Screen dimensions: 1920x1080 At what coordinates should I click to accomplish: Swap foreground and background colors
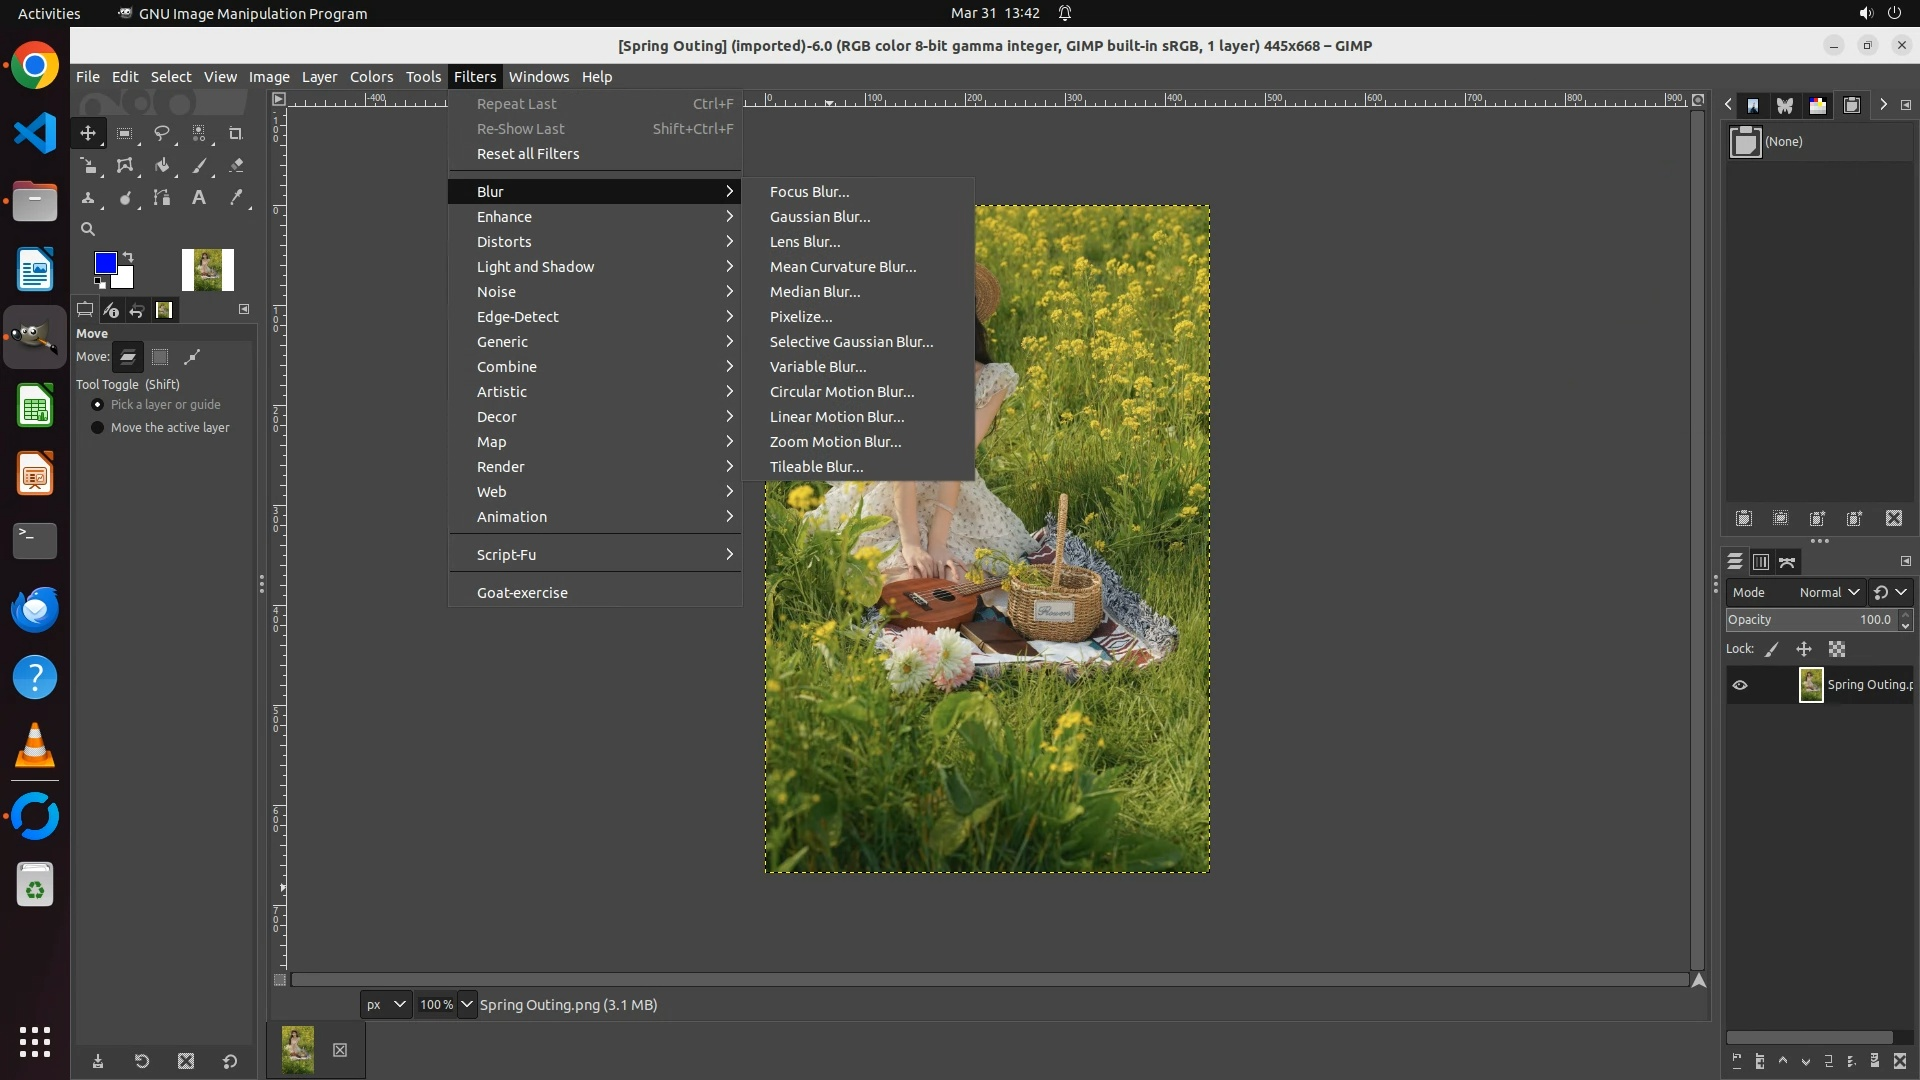click(x=128, y=257)
